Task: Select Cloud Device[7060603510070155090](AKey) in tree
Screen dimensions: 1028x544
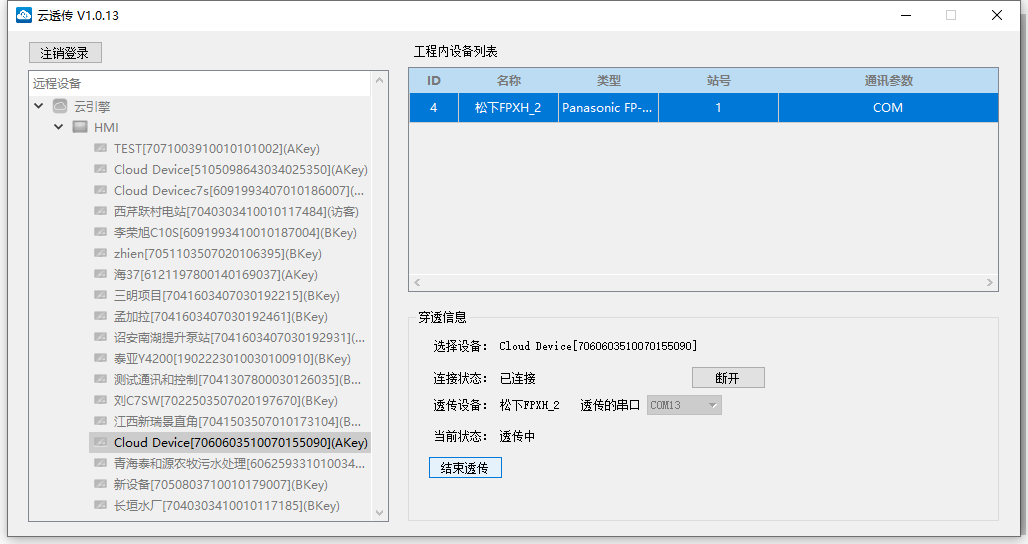Action: [x=241, y=442]
